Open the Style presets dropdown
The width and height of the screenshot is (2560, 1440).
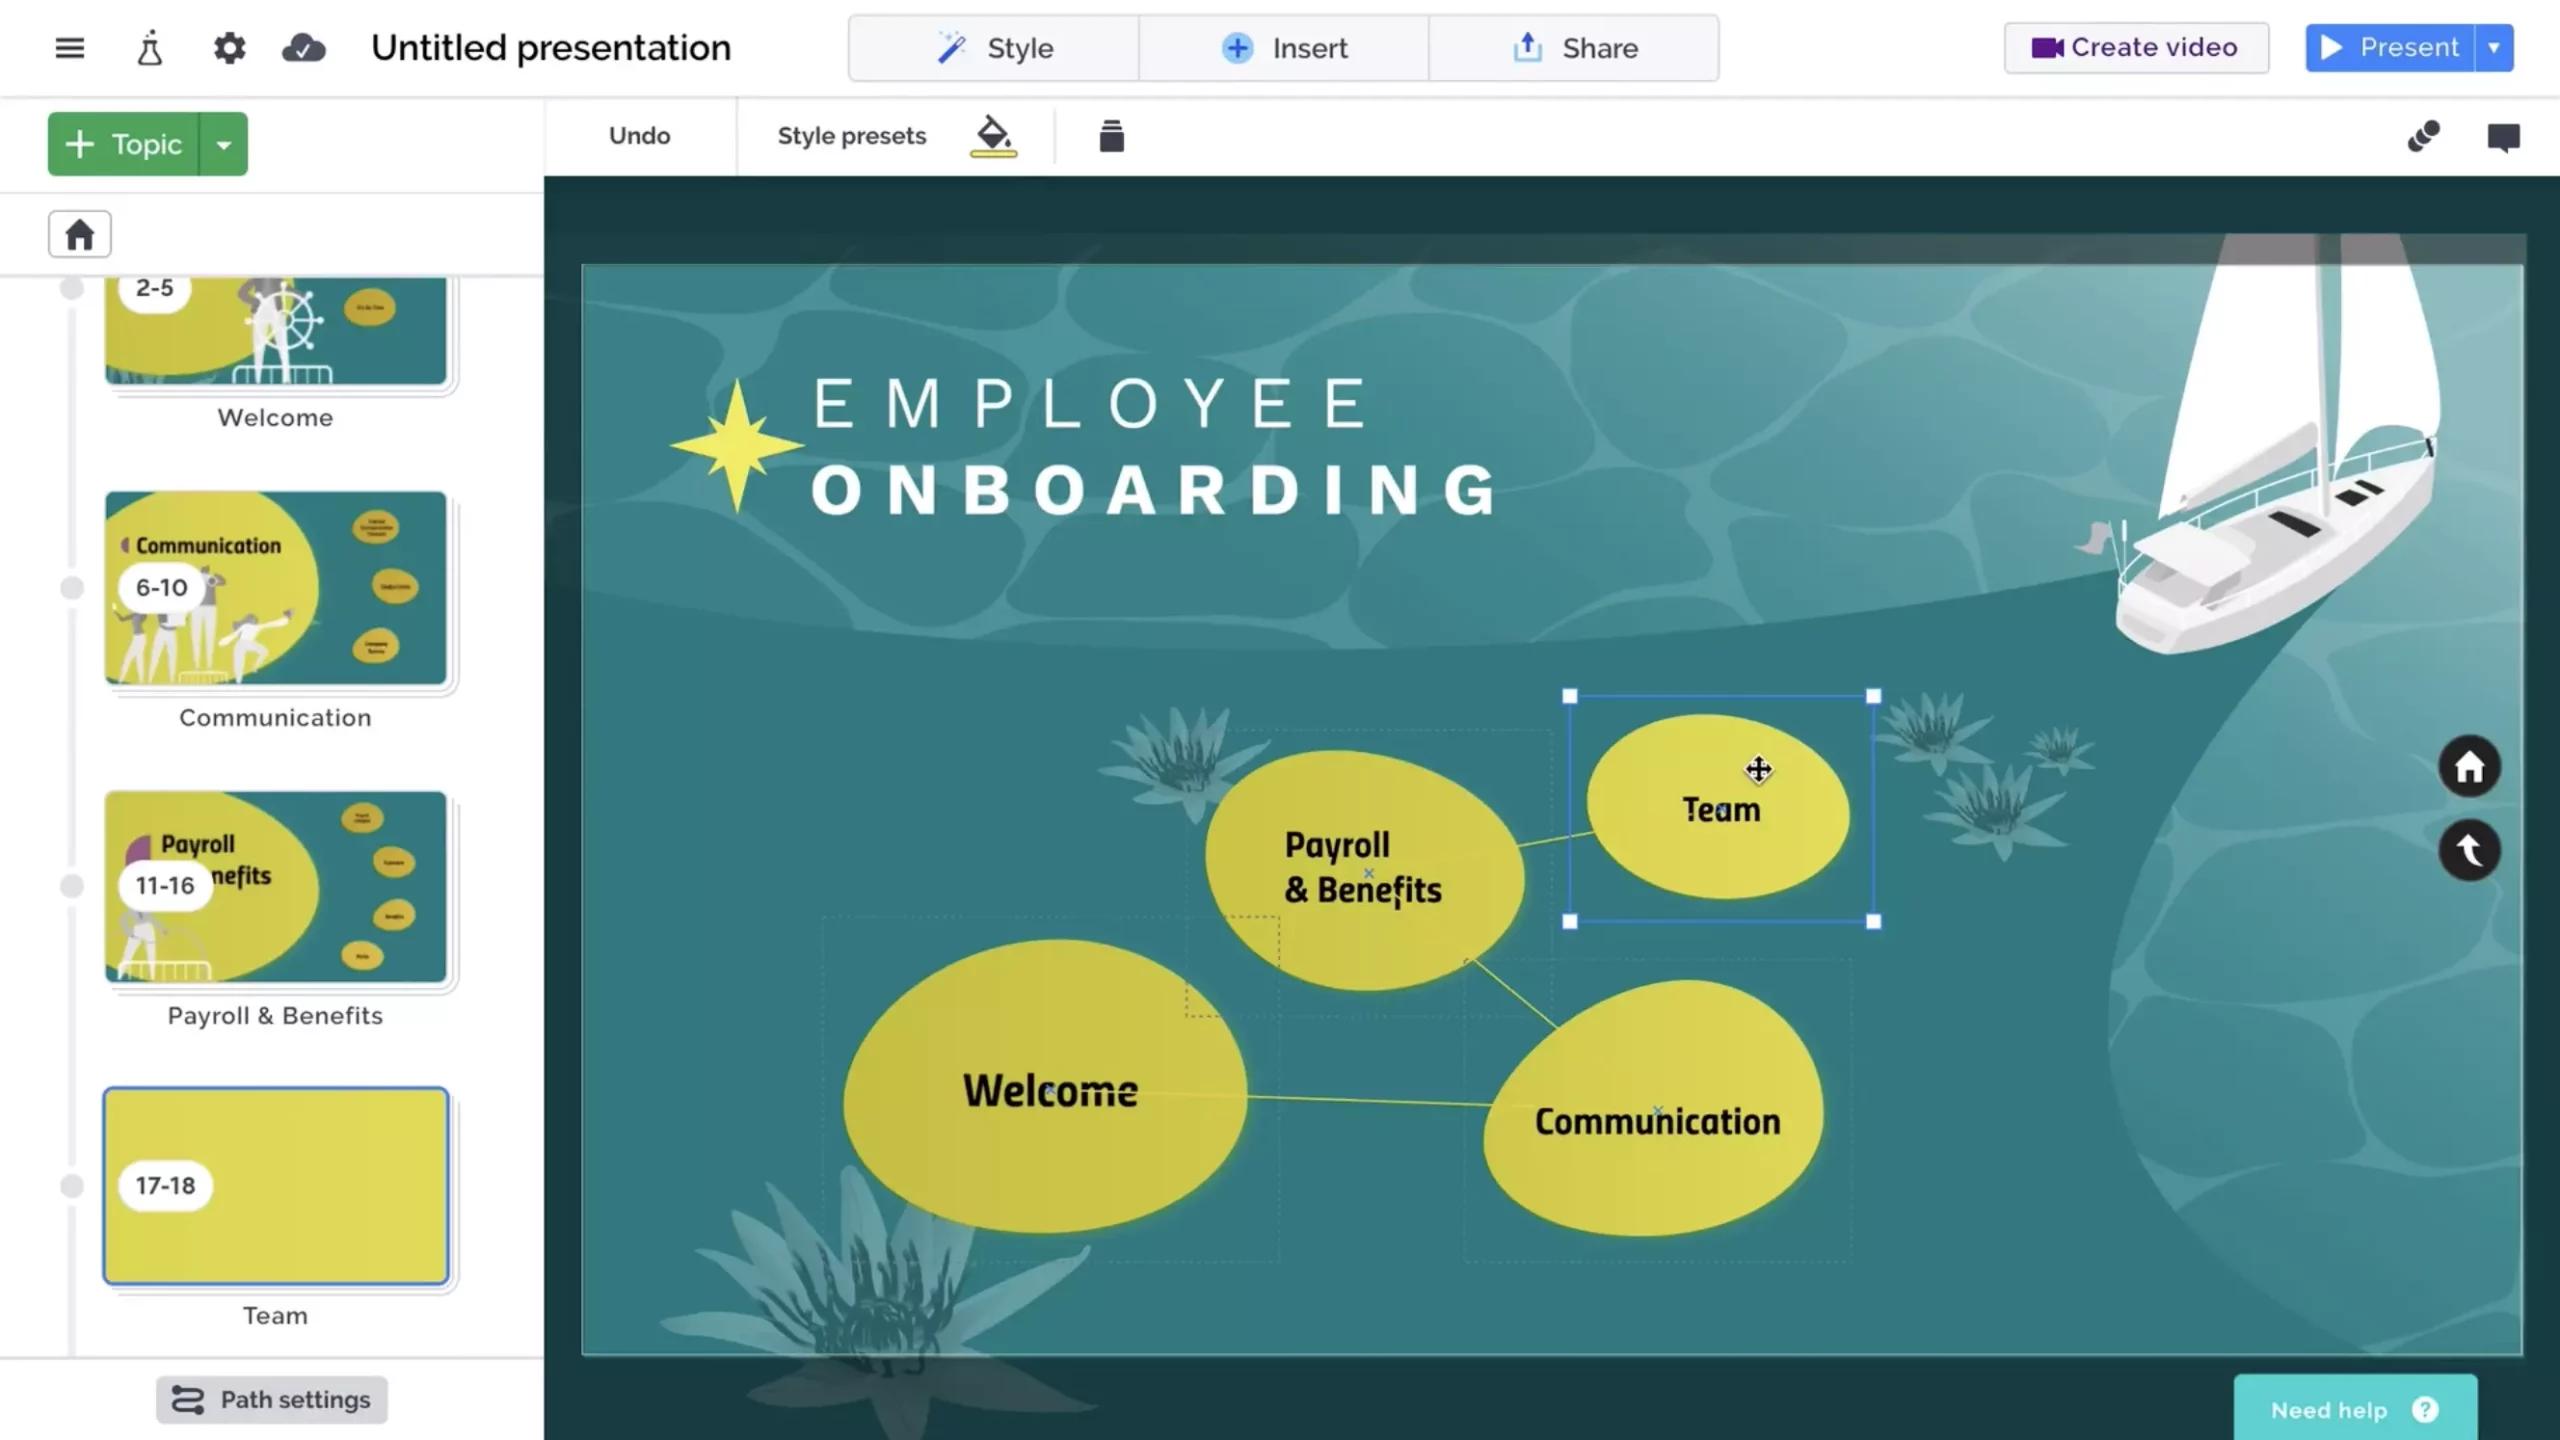tap(851, 135)
